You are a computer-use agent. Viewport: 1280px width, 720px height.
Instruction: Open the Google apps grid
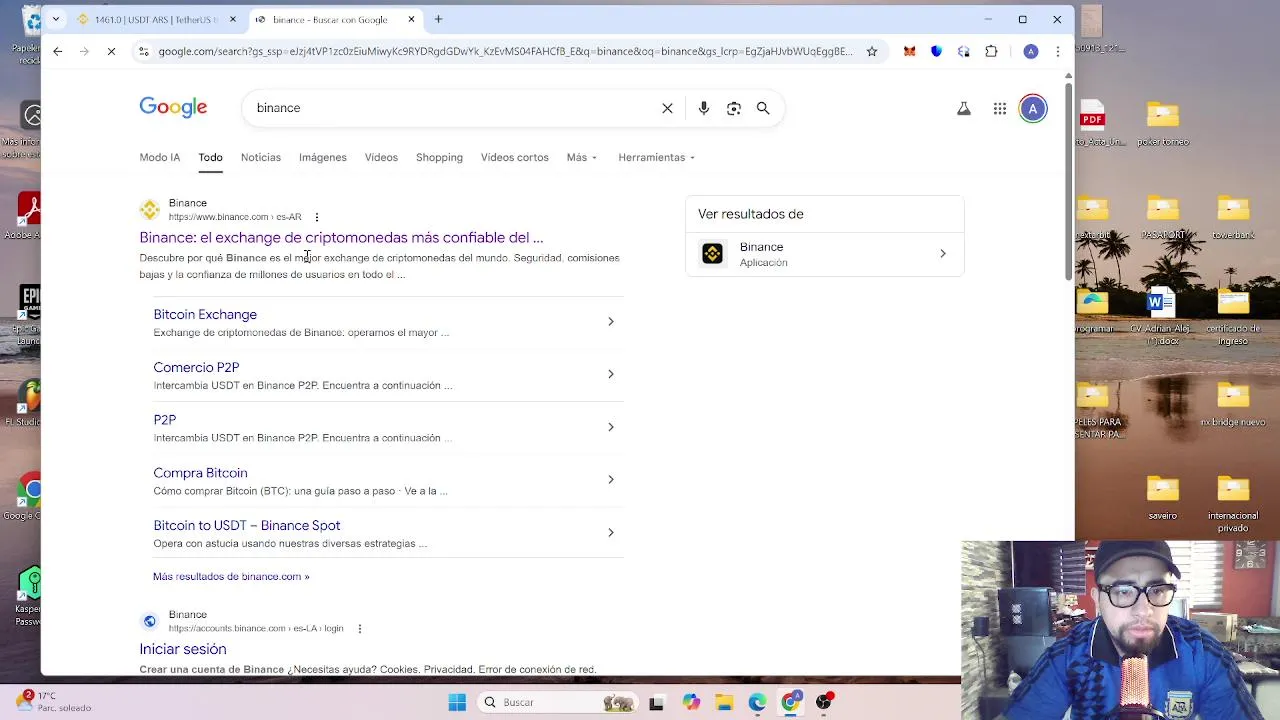(1000, 108)
